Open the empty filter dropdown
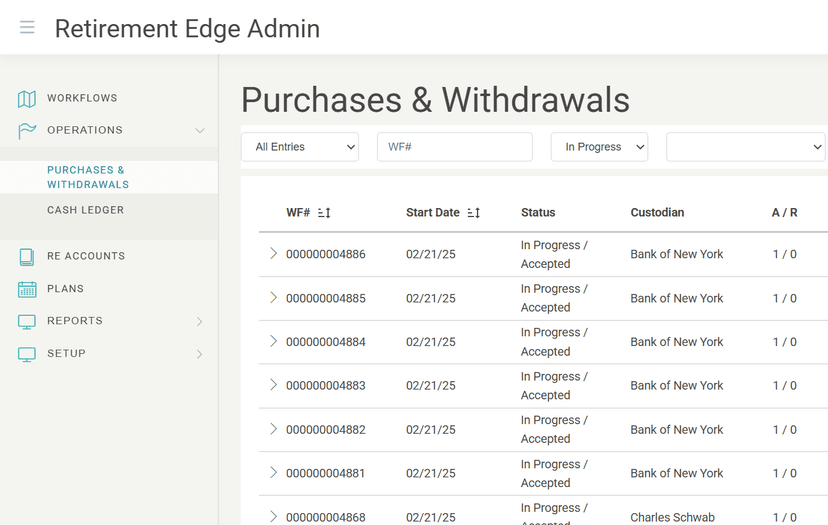This screenshot has width=828, height=525. pyautogui.click(x=746, y=147)
